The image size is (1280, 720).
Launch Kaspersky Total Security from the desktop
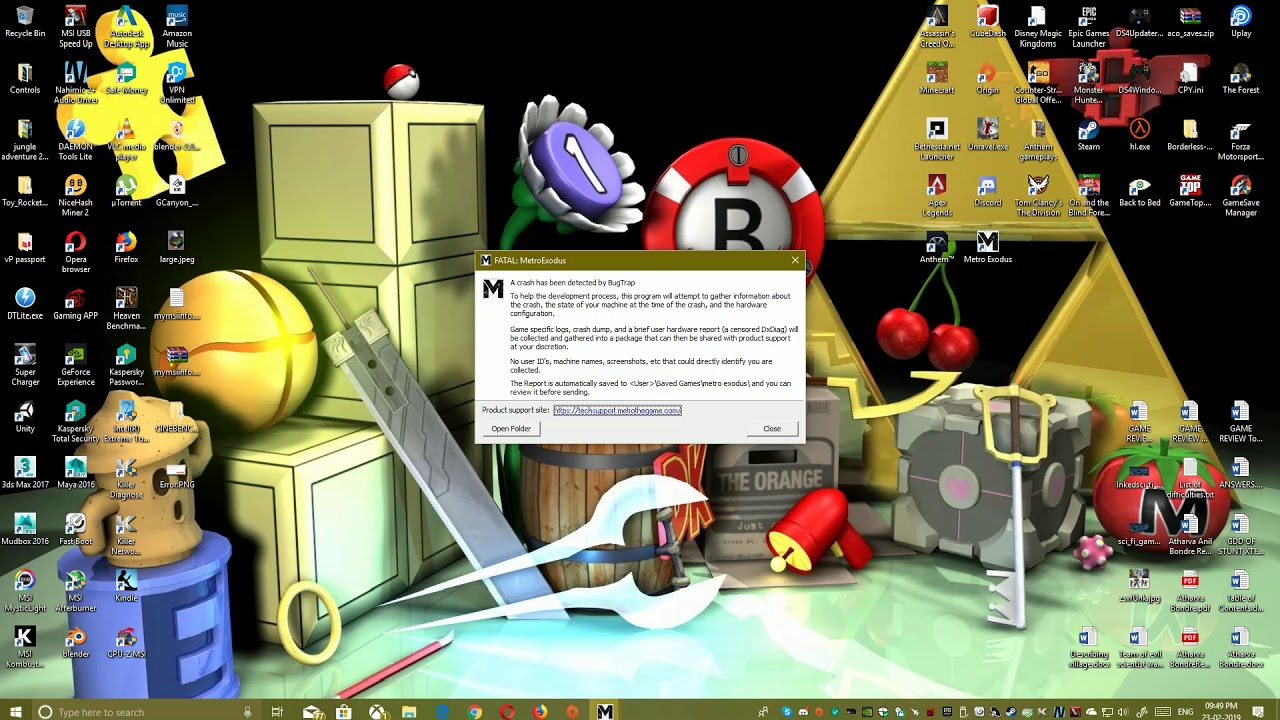click(x=76, y=422)
